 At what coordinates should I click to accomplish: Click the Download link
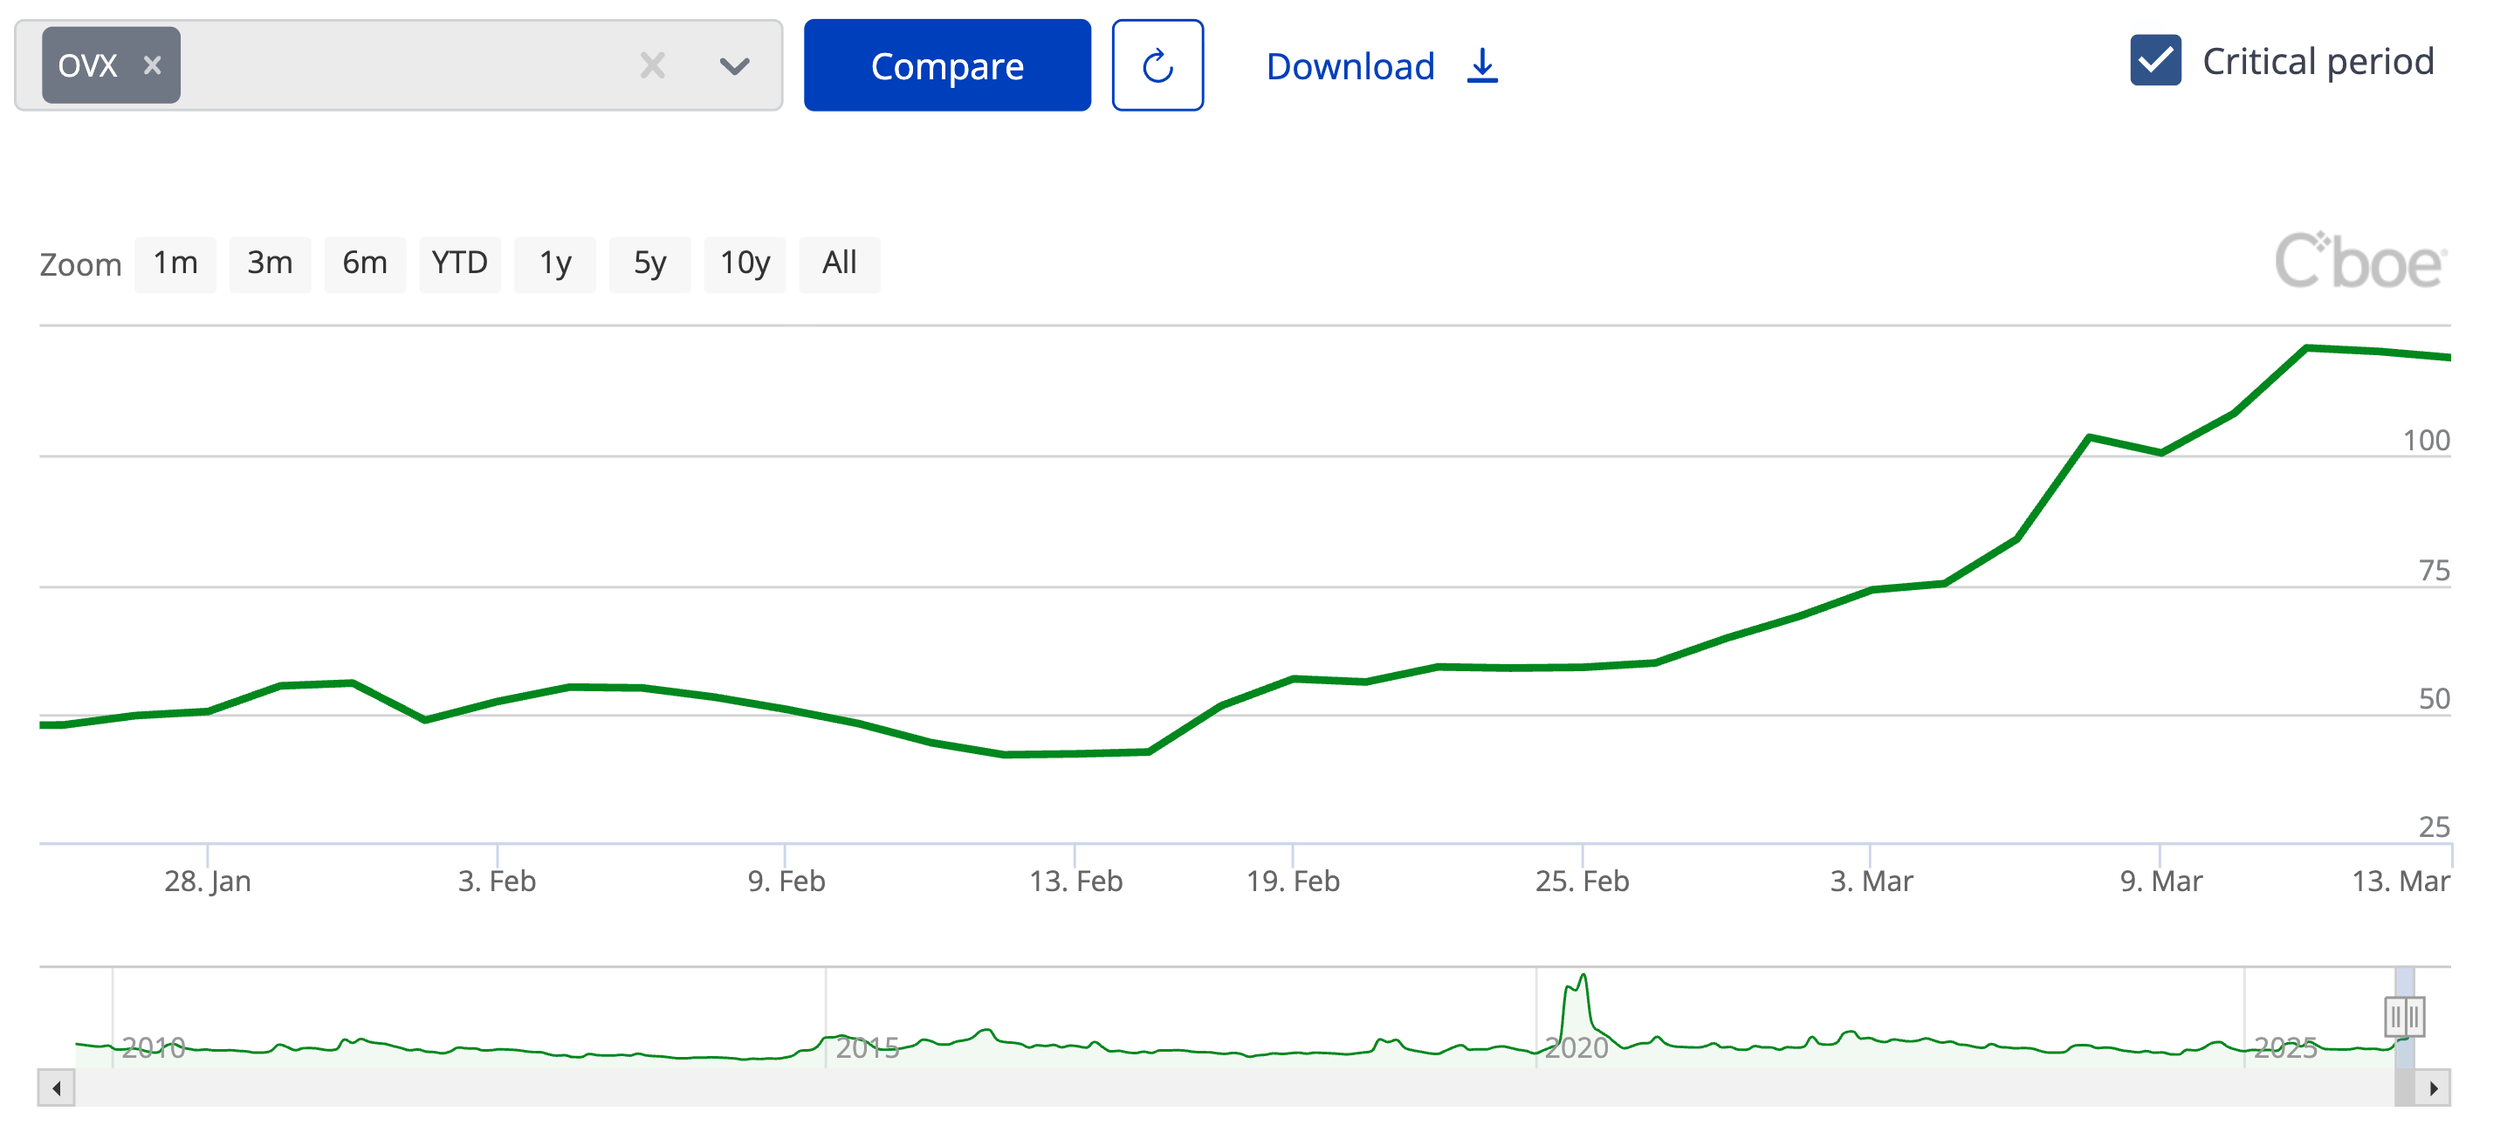point(1349,66)
